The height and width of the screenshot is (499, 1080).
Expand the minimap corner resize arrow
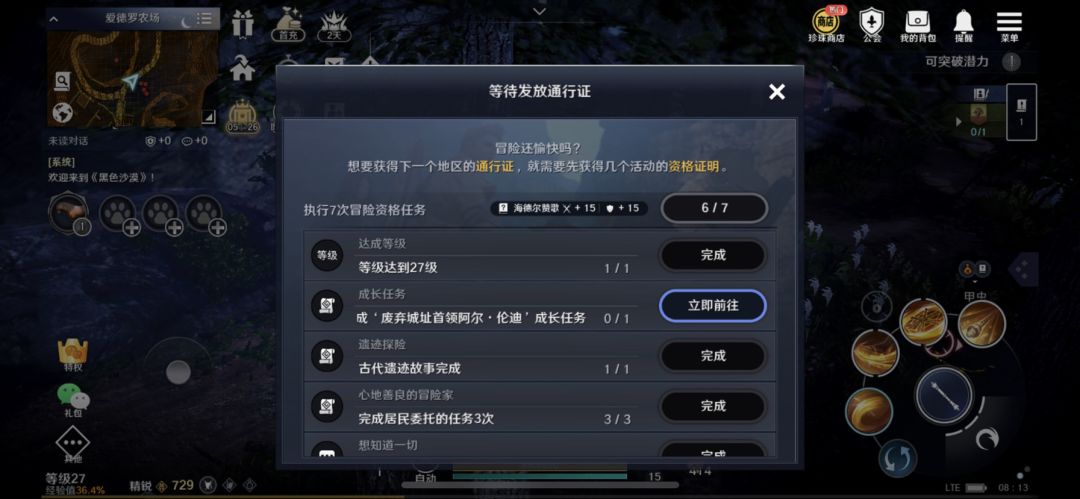coord(208,118)
